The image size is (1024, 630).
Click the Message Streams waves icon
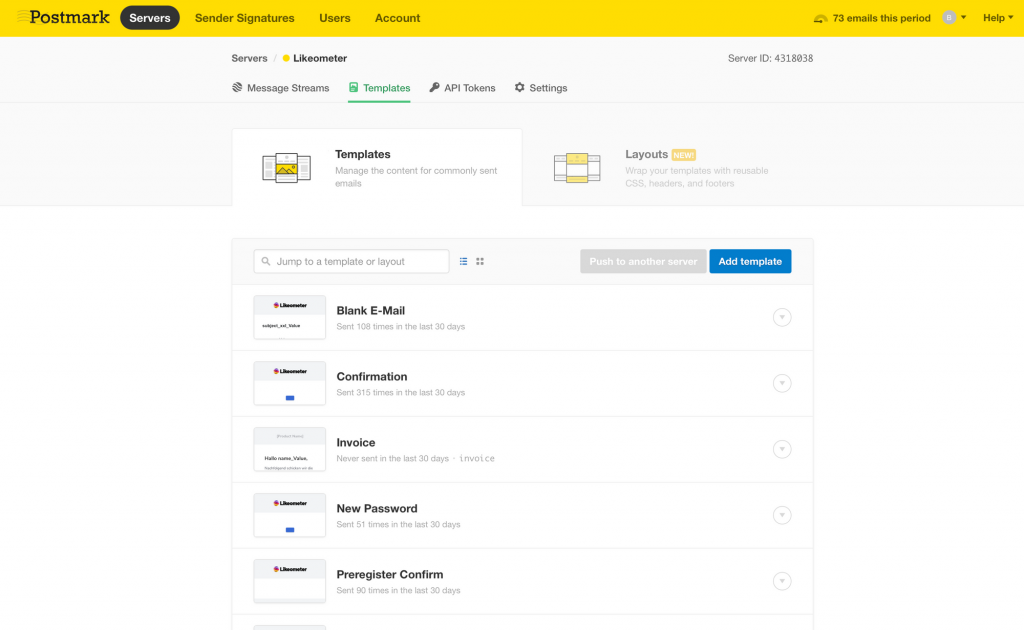[237, 87]
